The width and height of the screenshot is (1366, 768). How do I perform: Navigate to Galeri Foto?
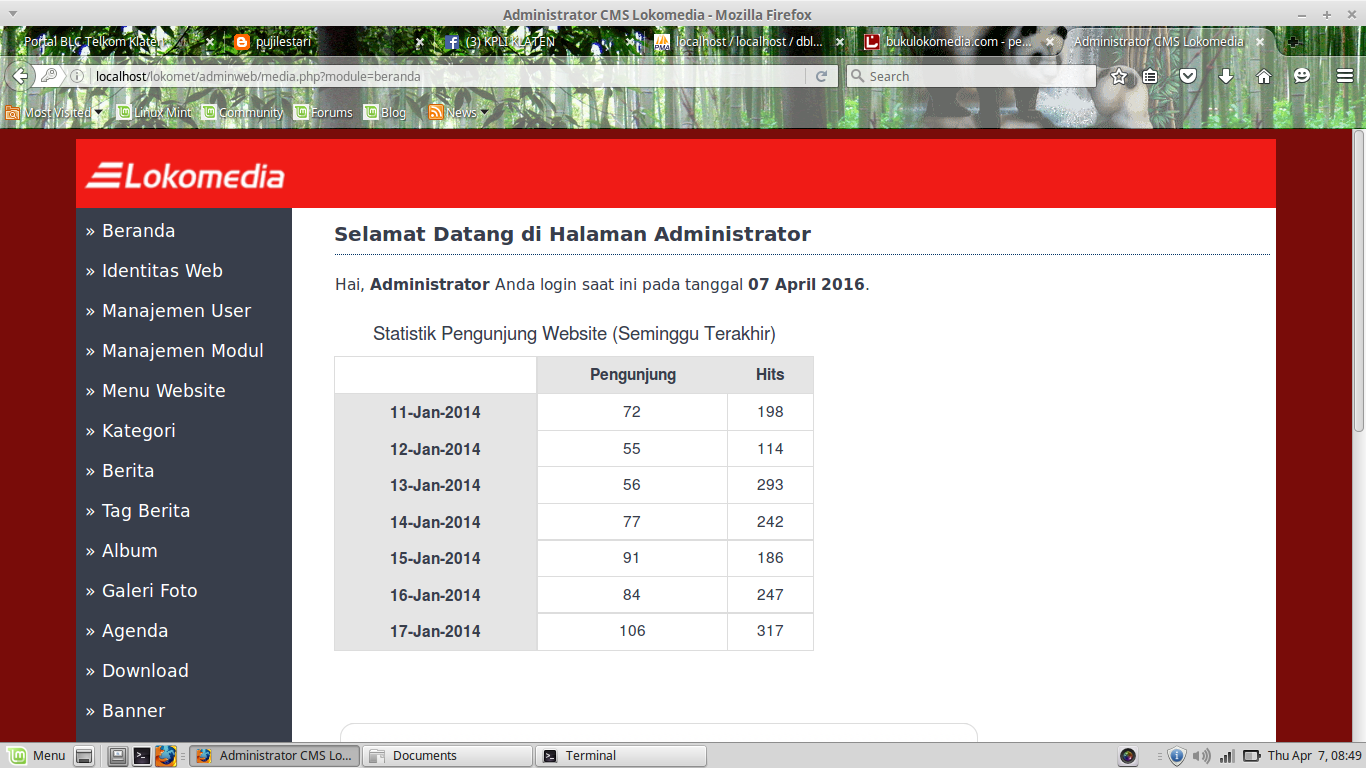(x=151, y=590)
